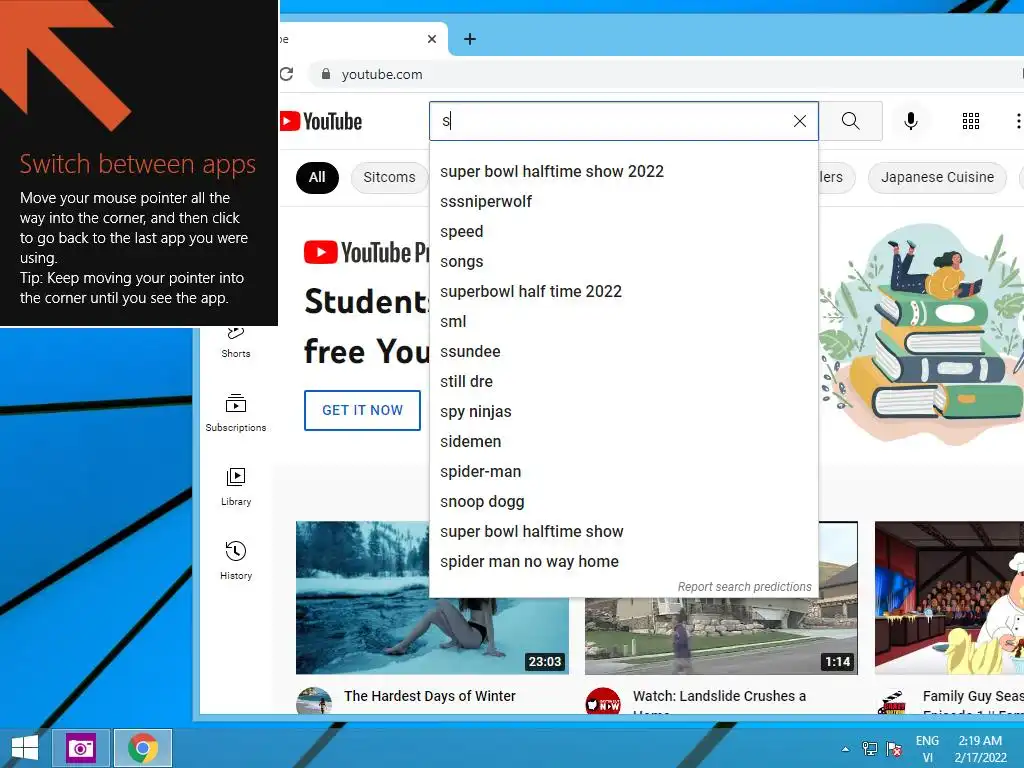Clear the search box with the X
The height and width of the screenshot is (768, 1024).
click(x=799, y=121)
